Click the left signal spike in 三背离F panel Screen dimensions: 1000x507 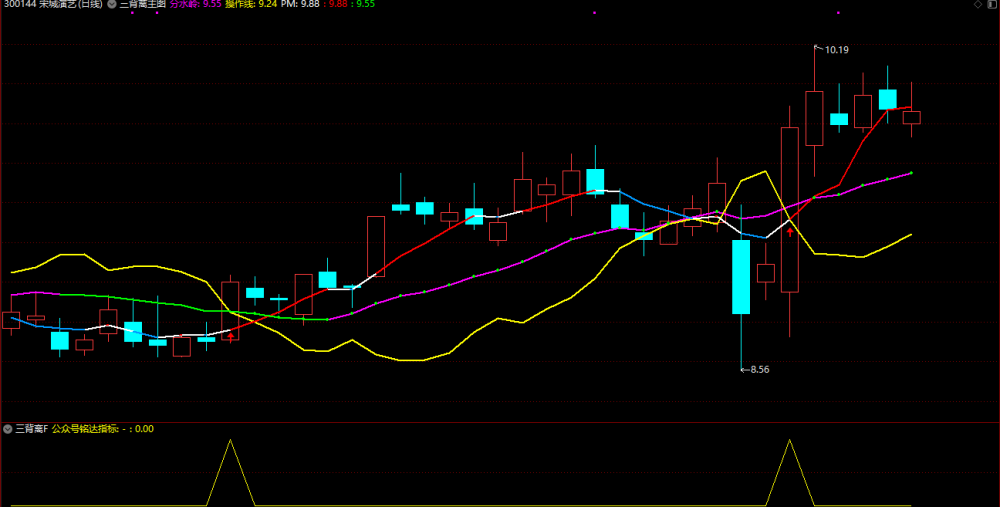pyautogui.click(x=230, y=472)
